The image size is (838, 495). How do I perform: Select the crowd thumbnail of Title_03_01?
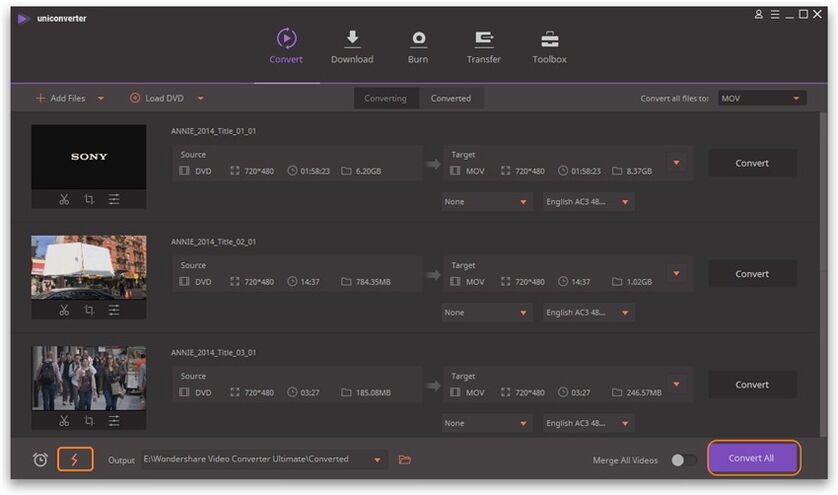coord(89,378)
